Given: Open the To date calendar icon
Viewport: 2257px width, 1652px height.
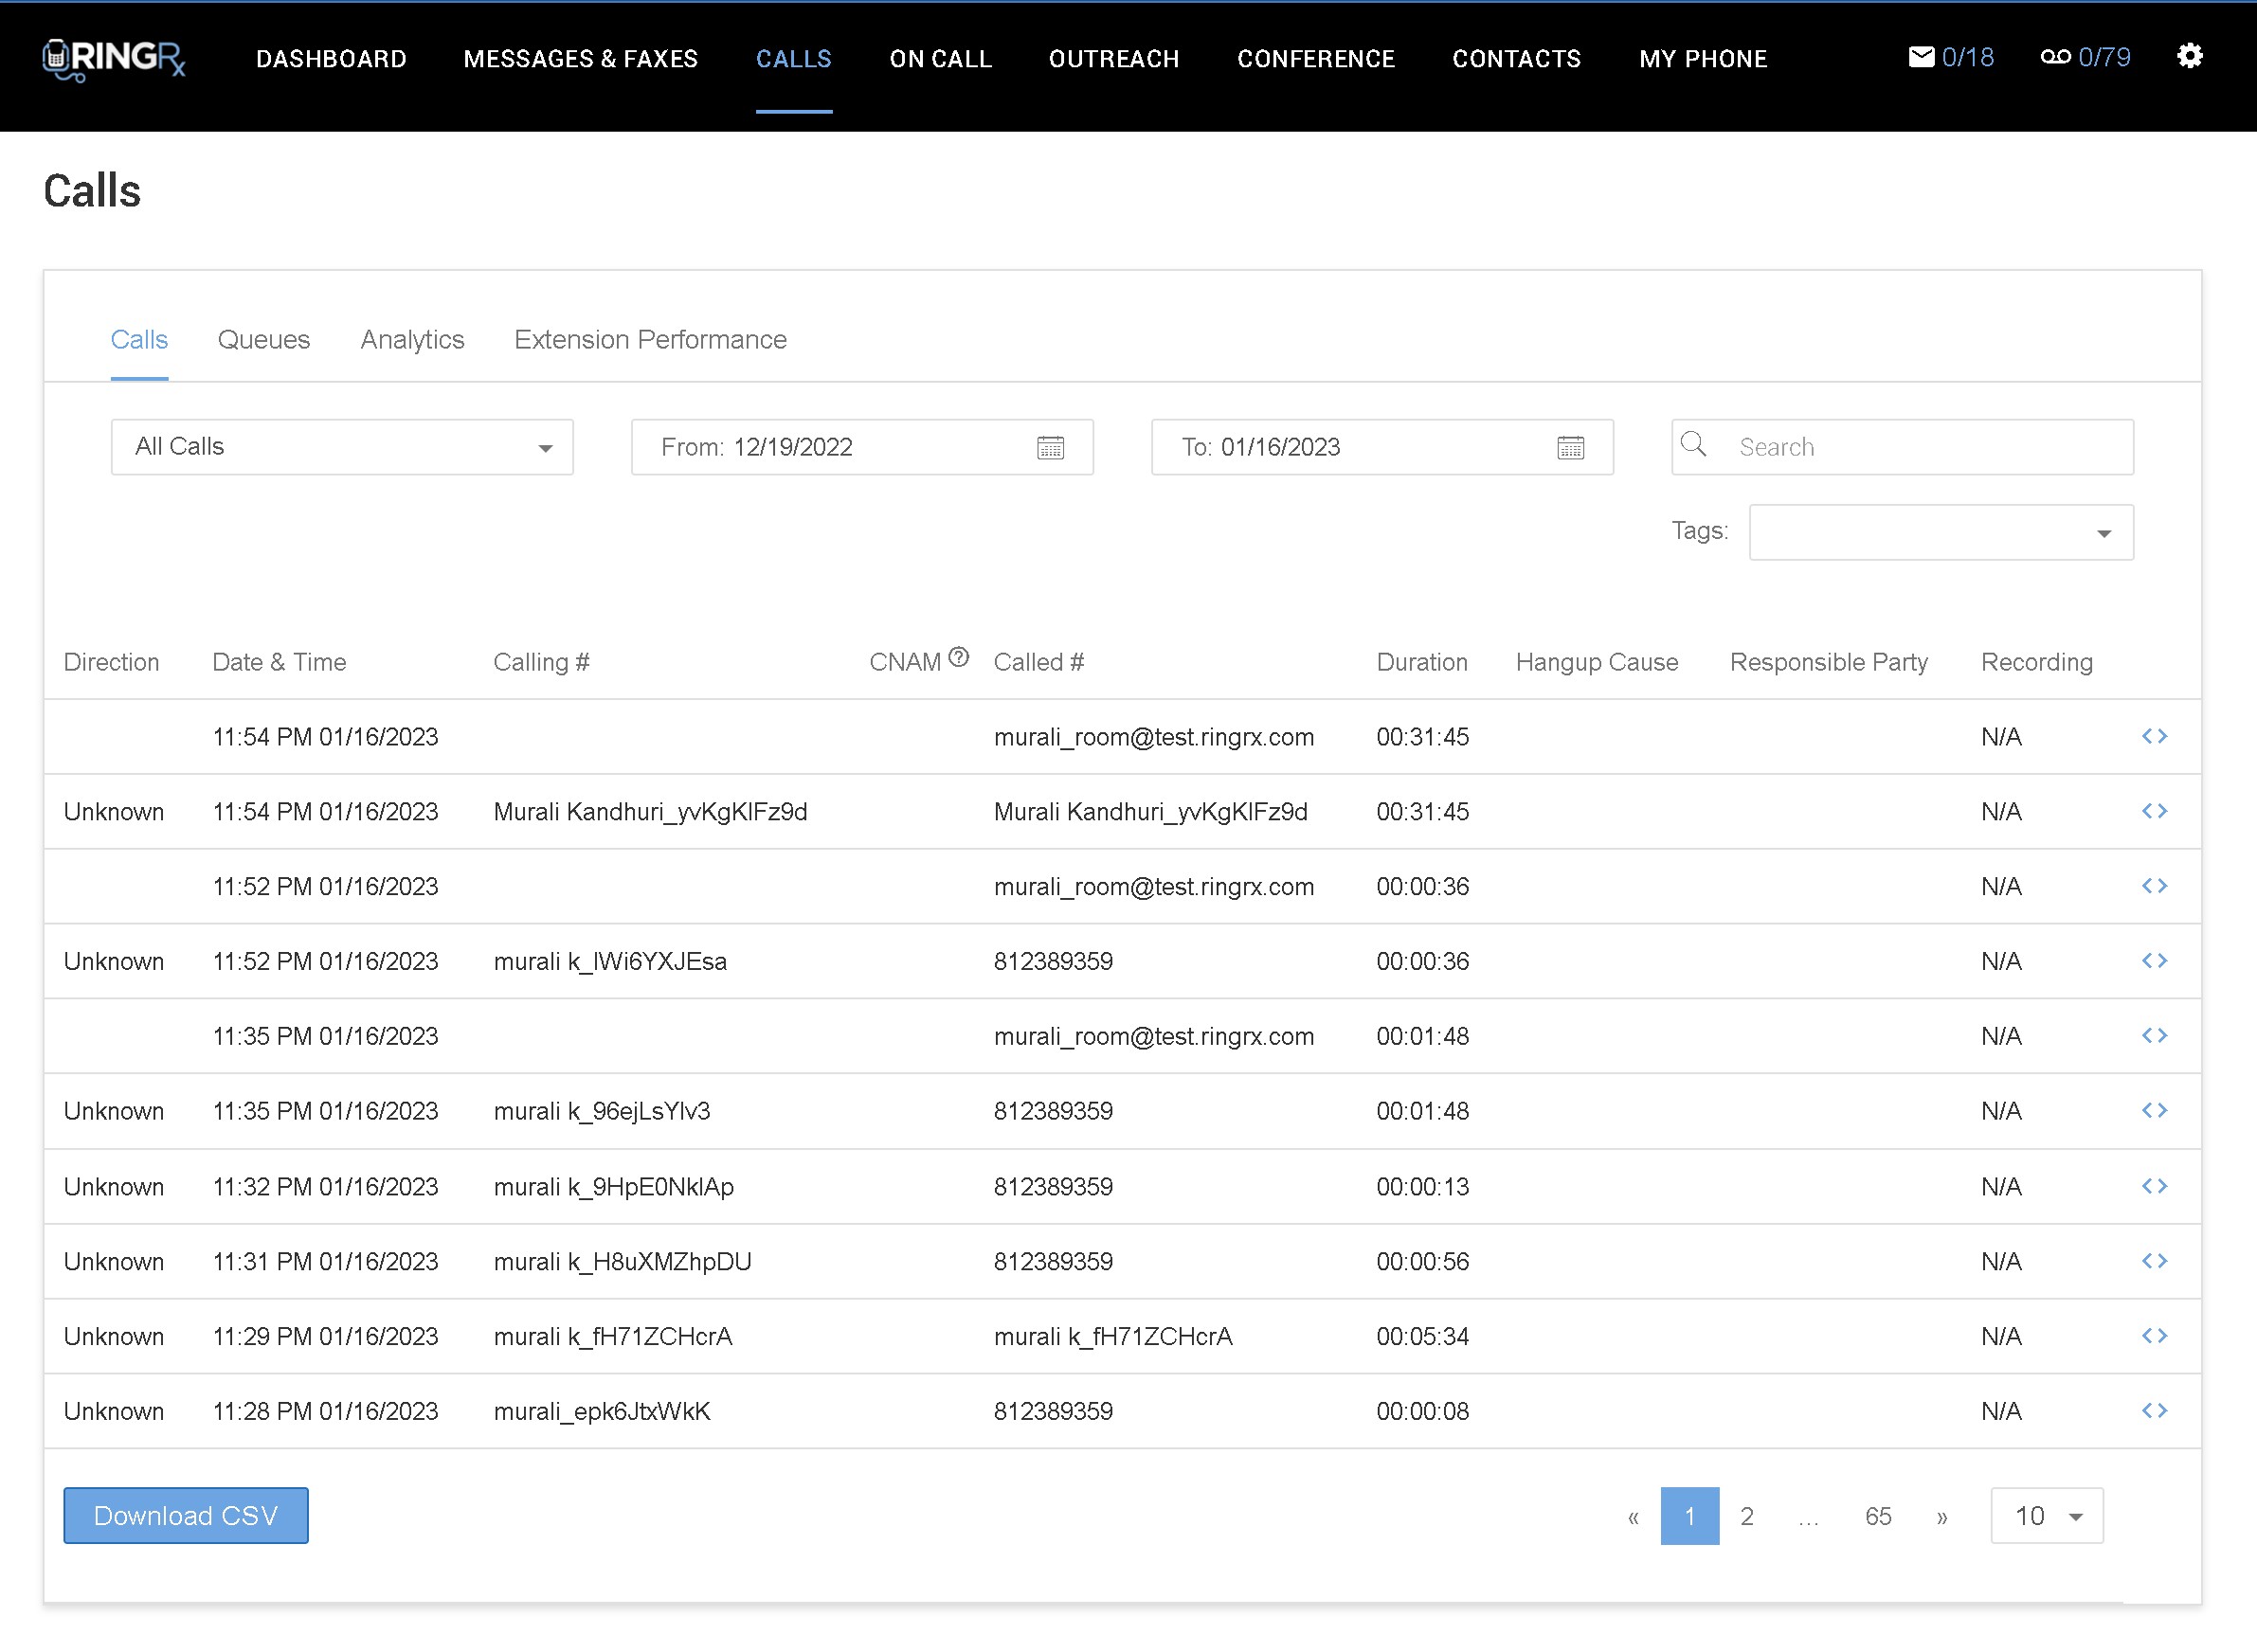Looking at the screenshot, I should [x=1570, y=447].
